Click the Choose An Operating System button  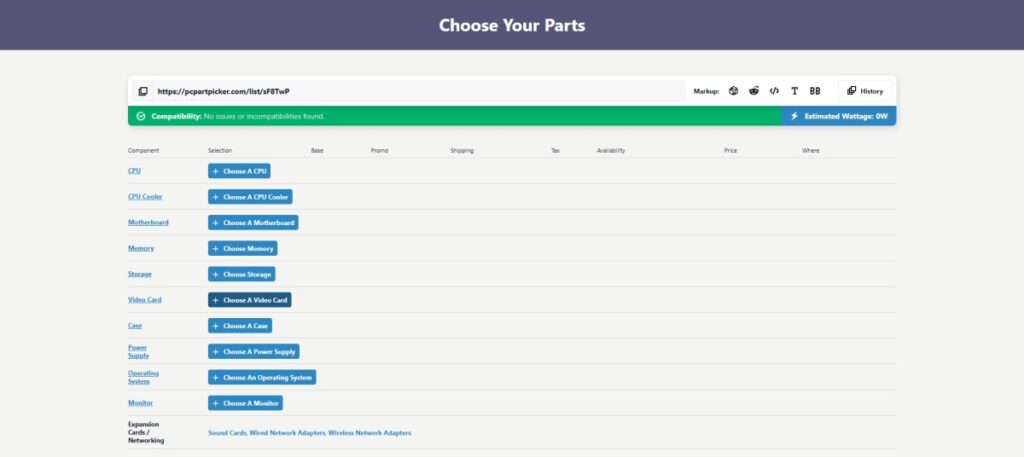(262, 377)
